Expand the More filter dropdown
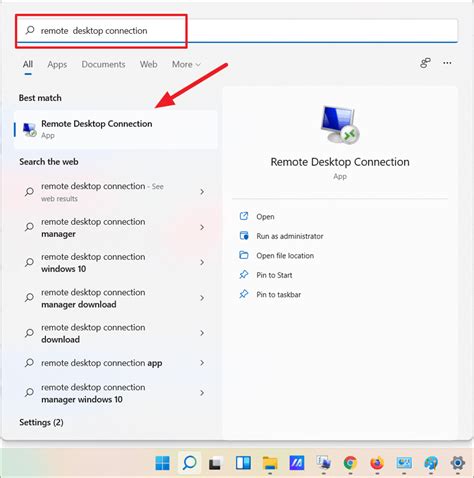 click(186, 64)
